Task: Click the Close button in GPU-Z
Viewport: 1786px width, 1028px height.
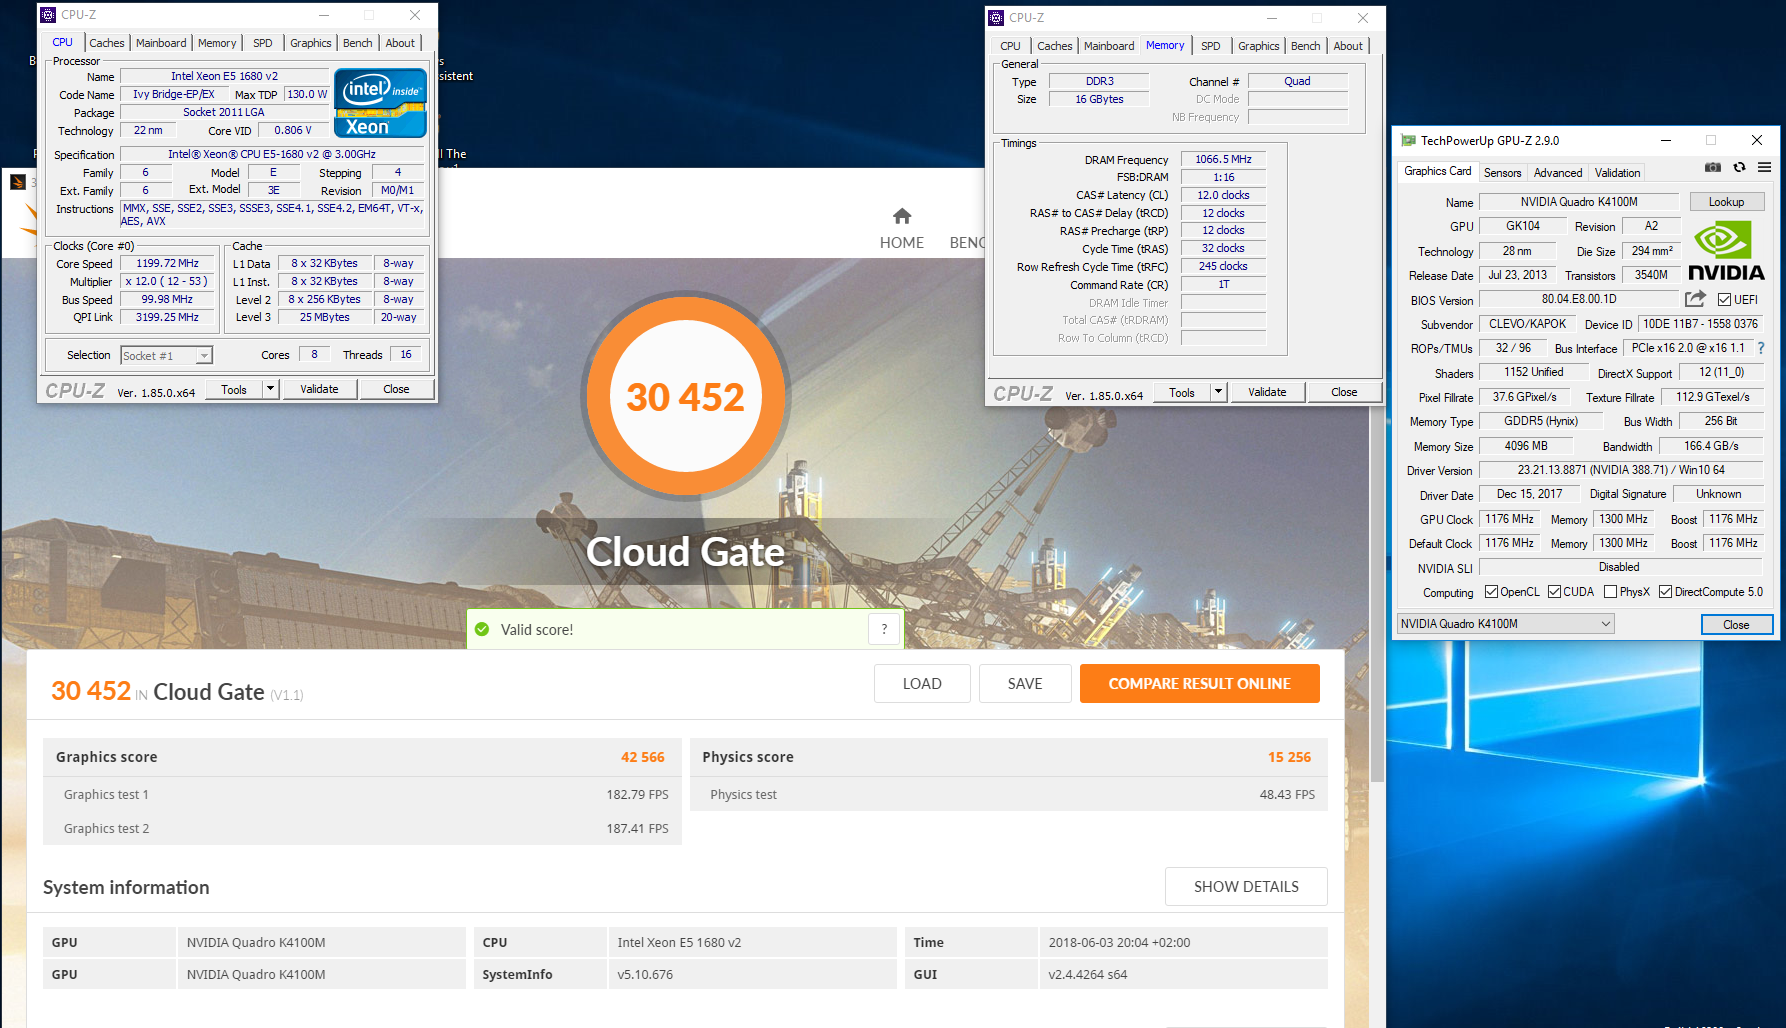Action: [x=1736, y=625]
